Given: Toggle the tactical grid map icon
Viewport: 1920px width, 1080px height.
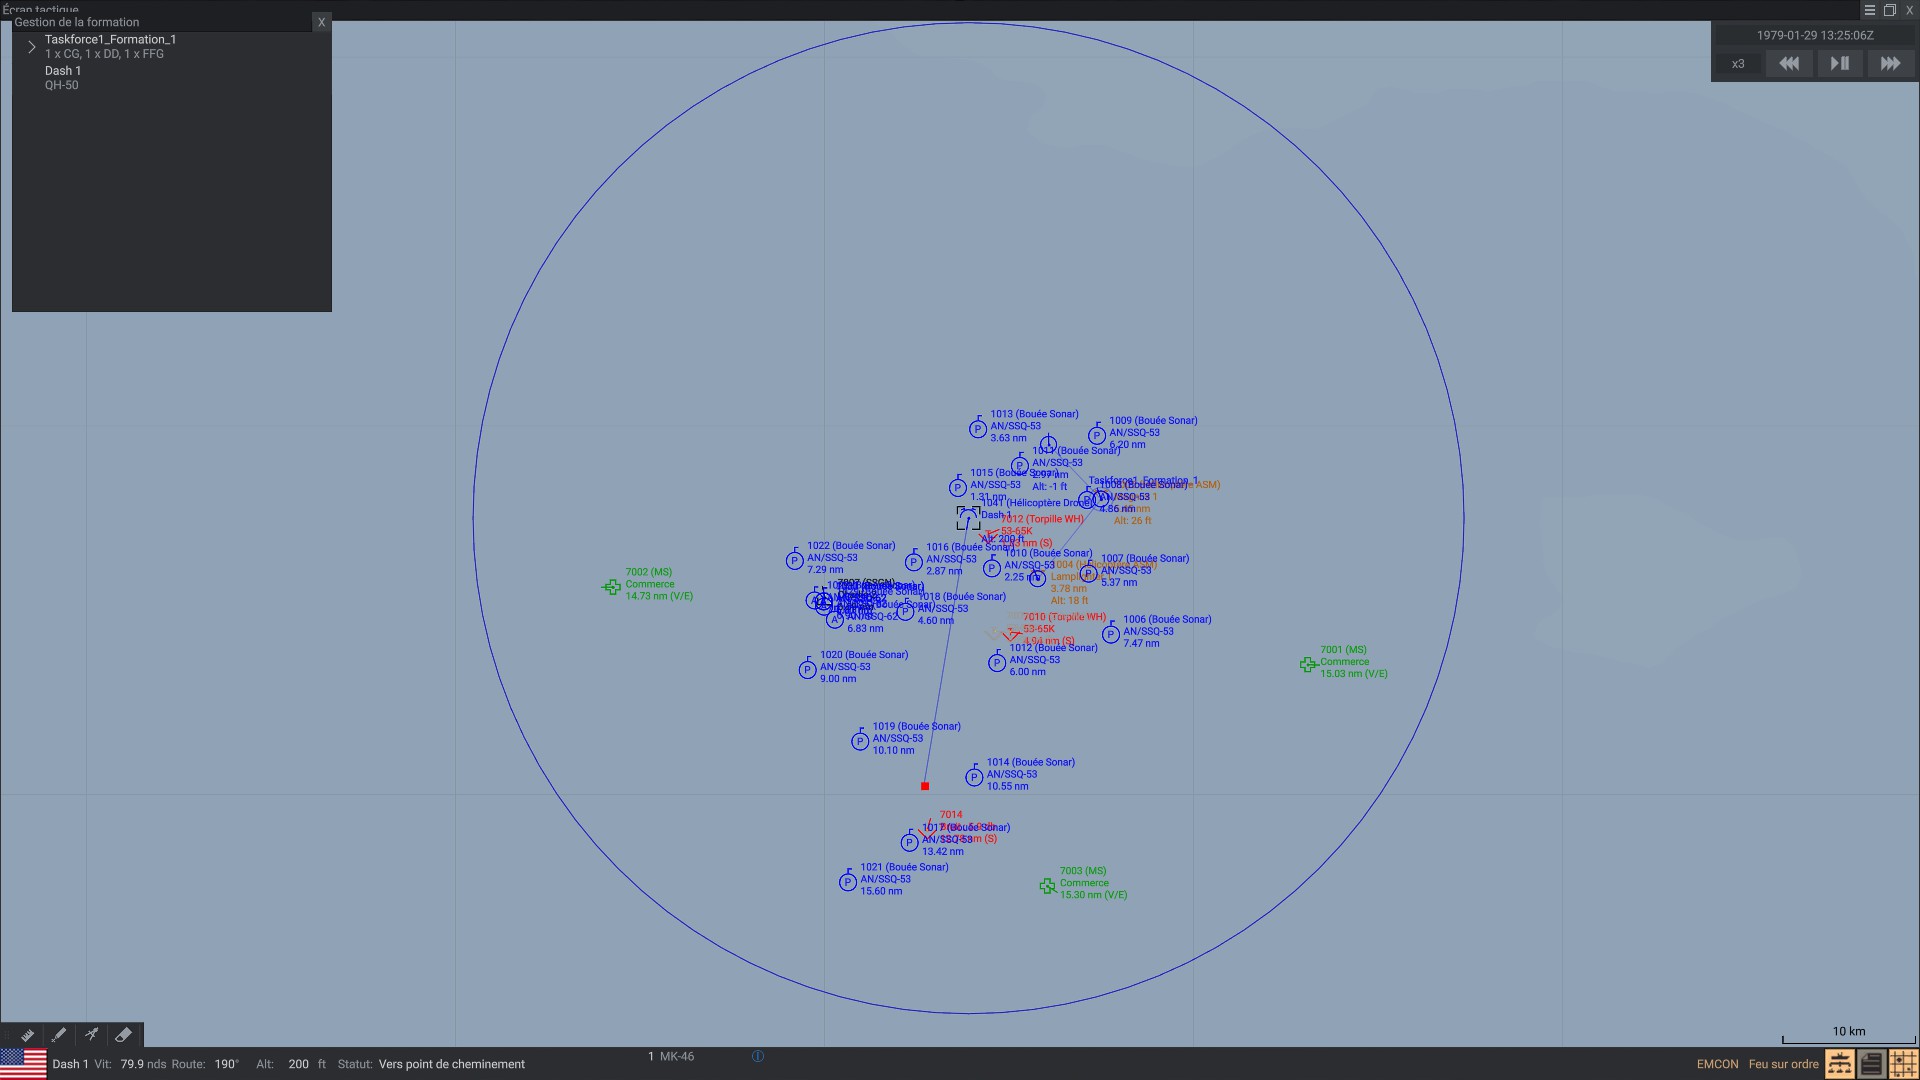Looking at the screenshot, I should tap(1903, 1064).
